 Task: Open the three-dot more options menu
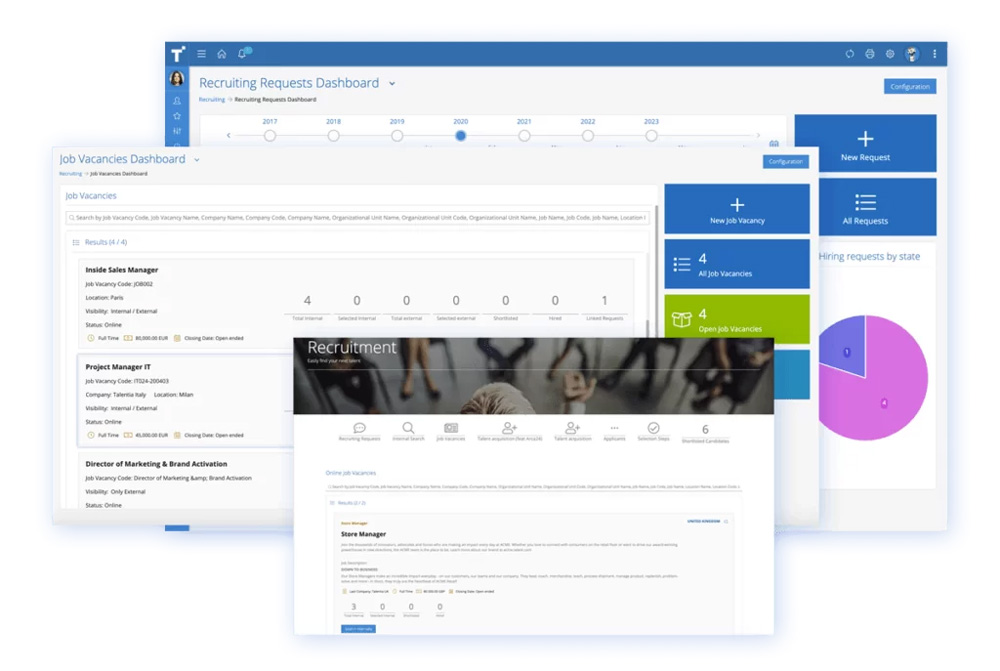pos(935,54)
